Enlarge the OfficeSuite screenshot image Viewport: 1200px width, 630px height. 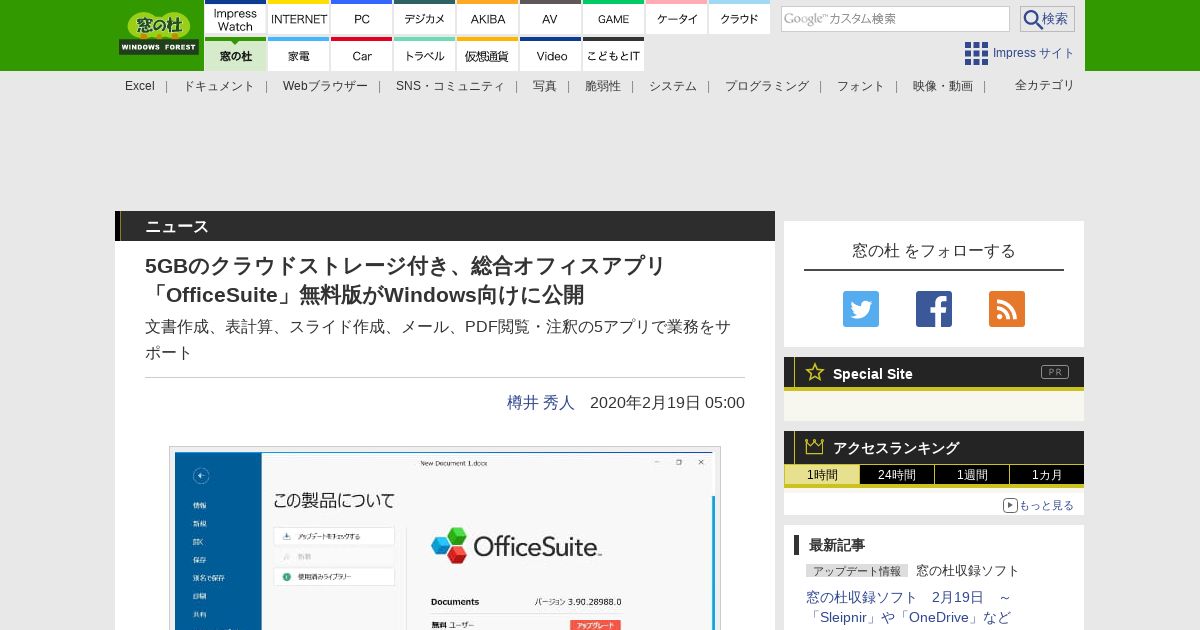point(445,538)
